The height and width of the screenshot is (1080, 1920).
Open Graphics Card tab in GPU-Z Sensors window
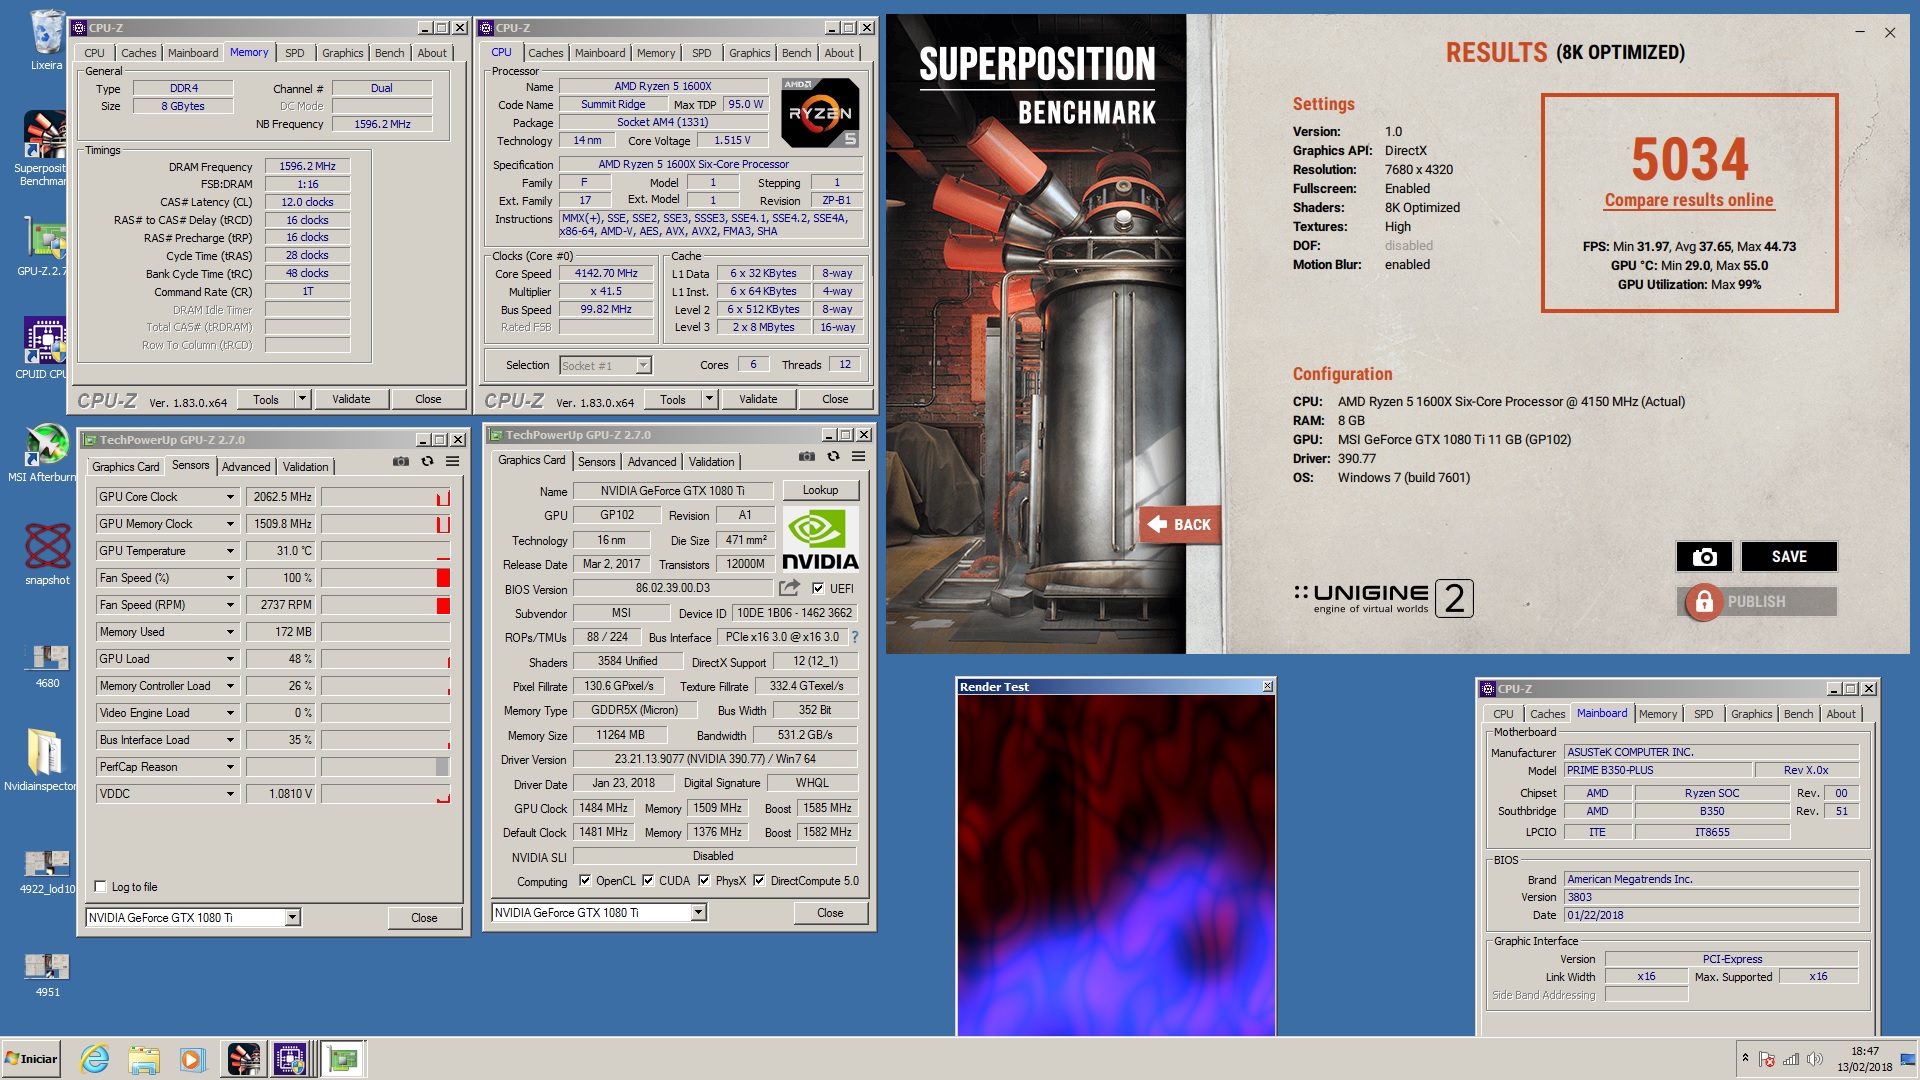125,467
